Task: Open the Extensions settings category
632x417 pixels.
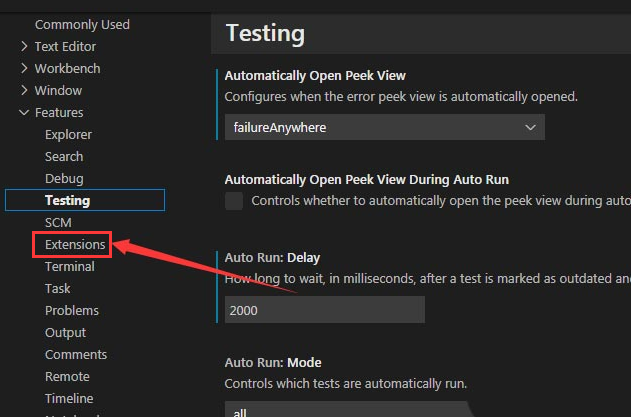Action: pos(75,245)
